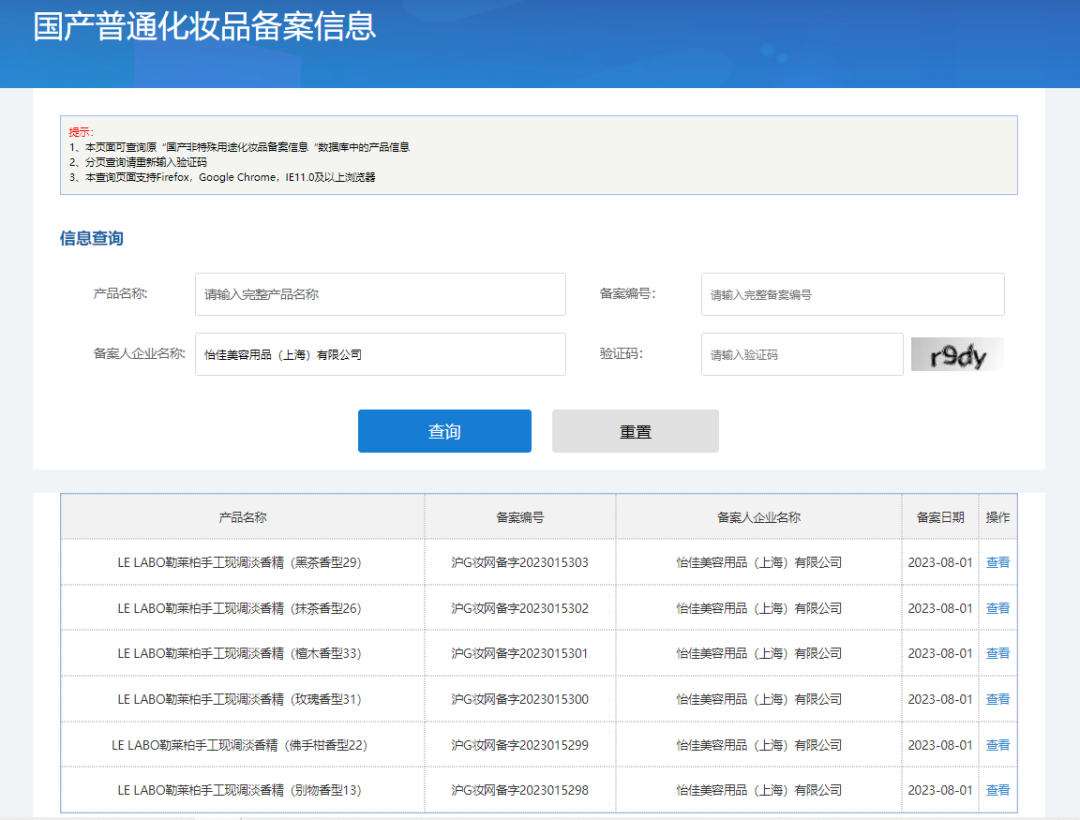Open 查看 for 黑茶香型29 row
The width and height of the screenshot is (1080, 820).
997,563
